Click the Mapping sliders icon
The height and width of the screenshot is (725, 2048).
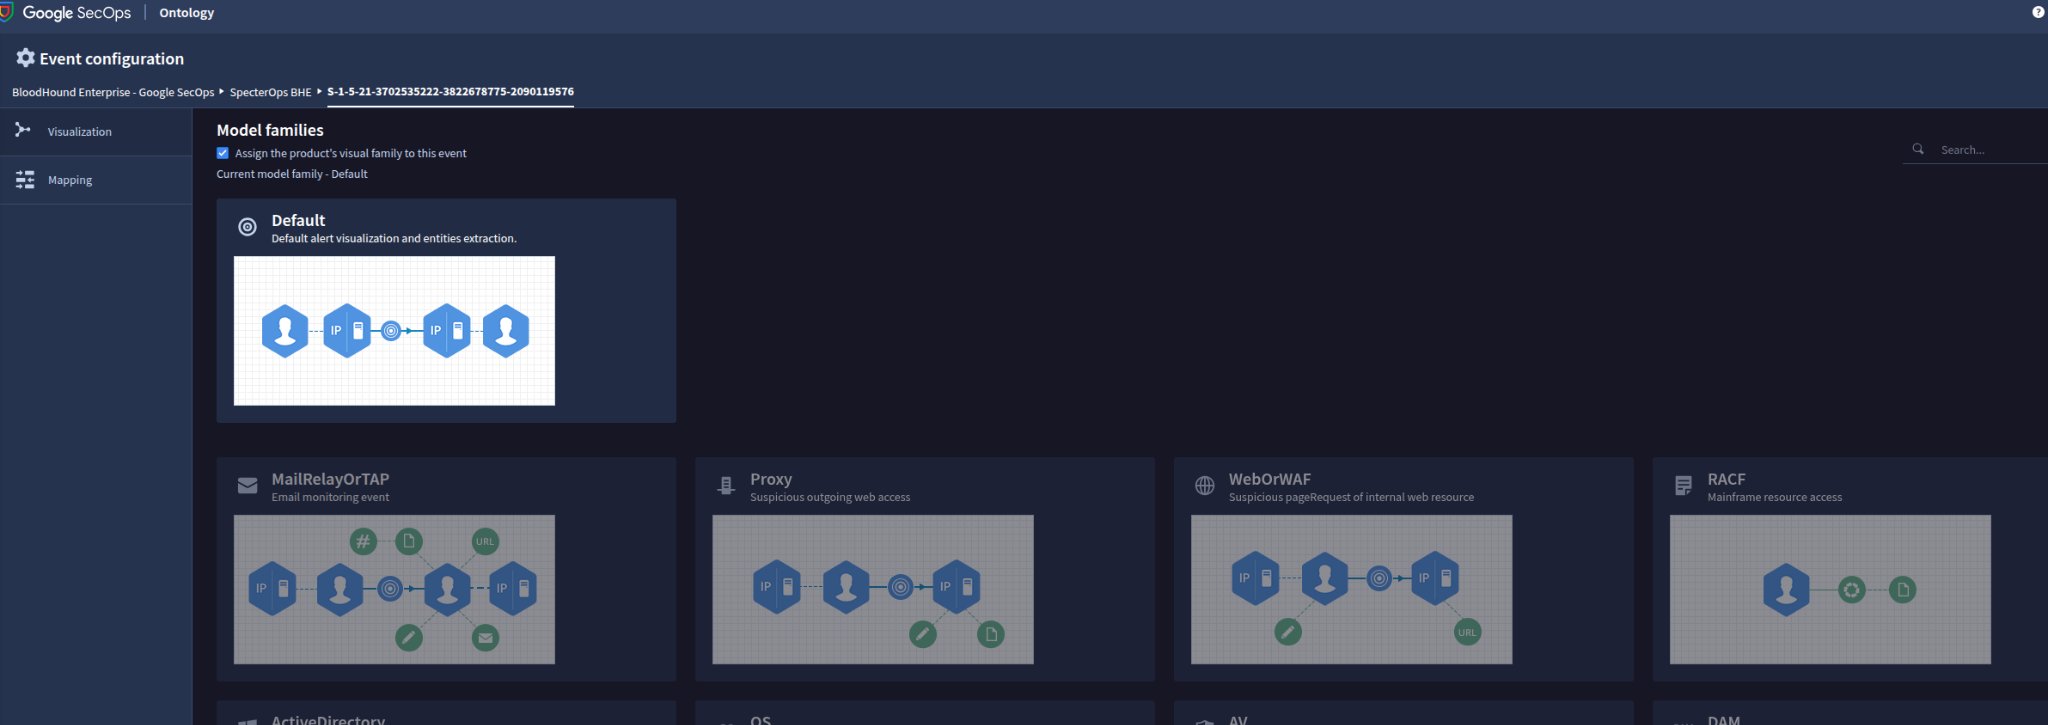click(x=25, y=180)
